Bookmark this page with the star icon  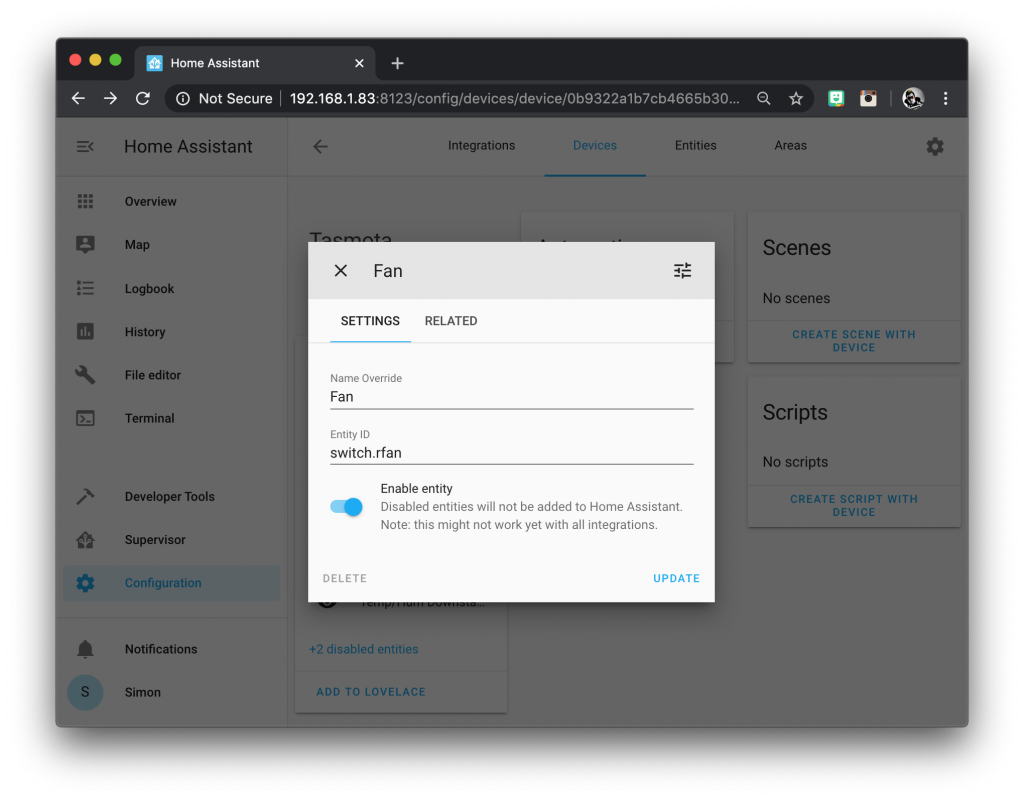click(x=795, y=99)
